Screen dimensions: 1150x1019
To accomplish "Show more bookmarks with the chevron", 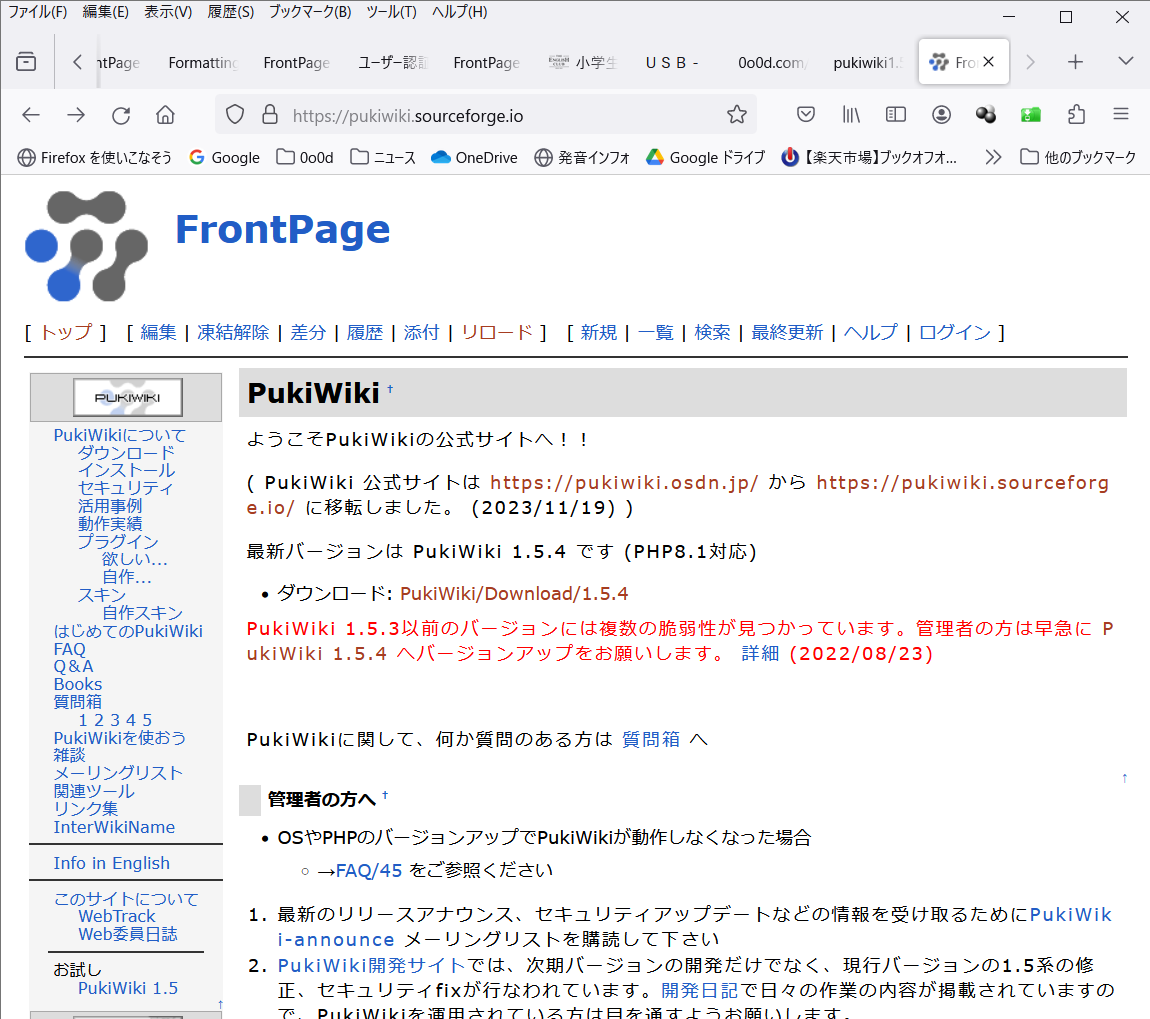I will (x=993, y=157).
